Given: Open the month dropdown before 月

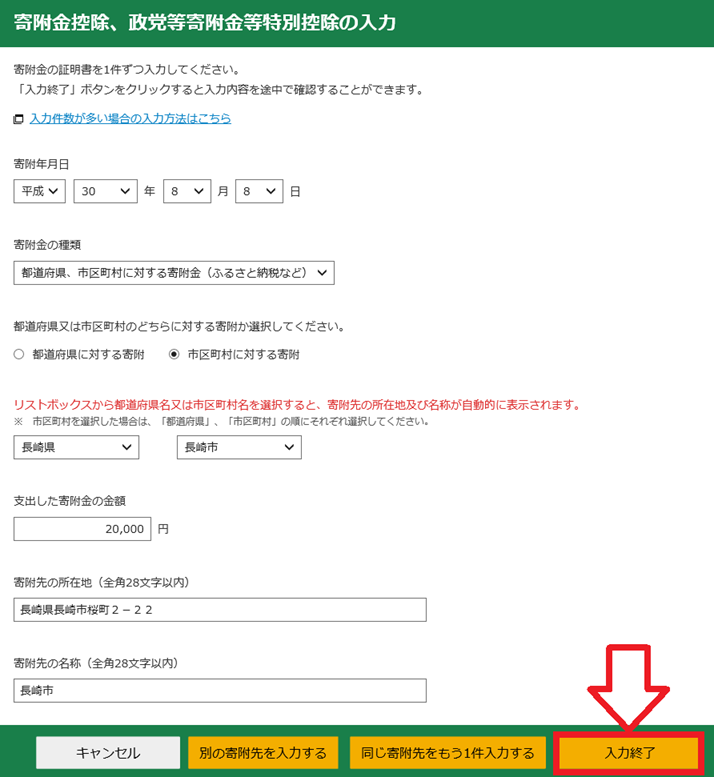Looking at the screenshot, I should 187,191.
